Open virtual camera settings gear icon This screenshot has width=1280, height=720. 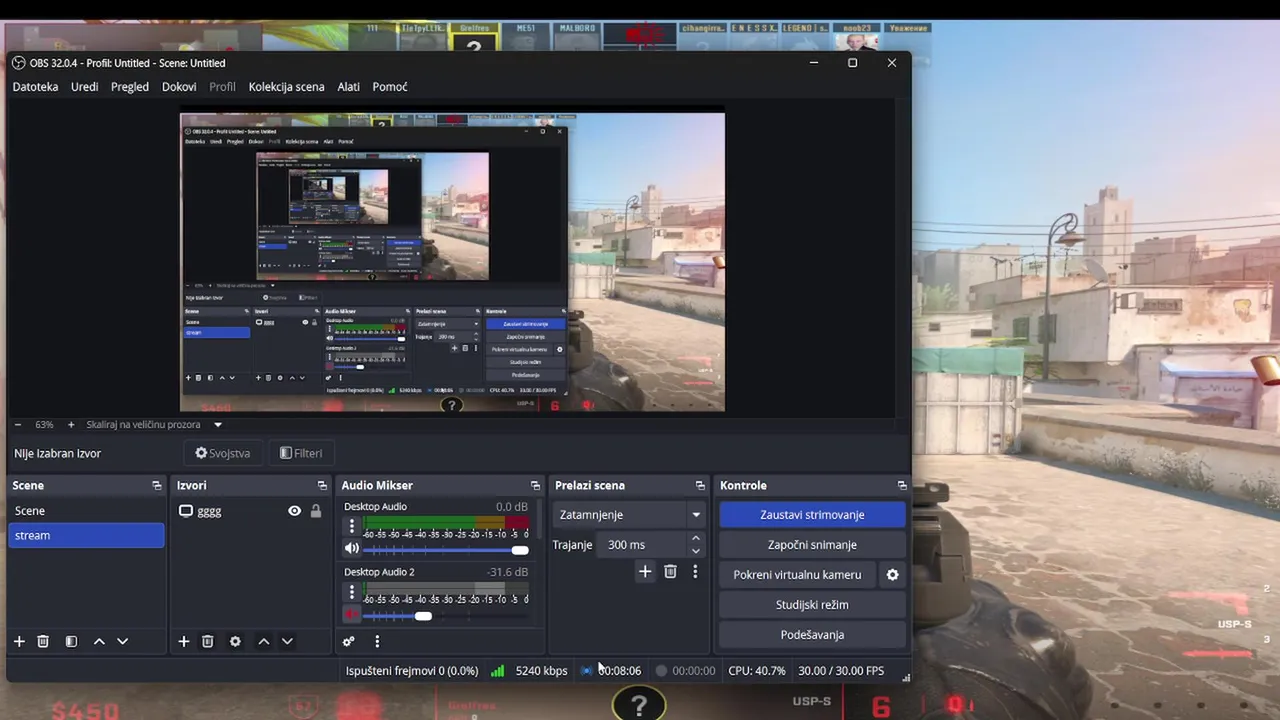892,574
